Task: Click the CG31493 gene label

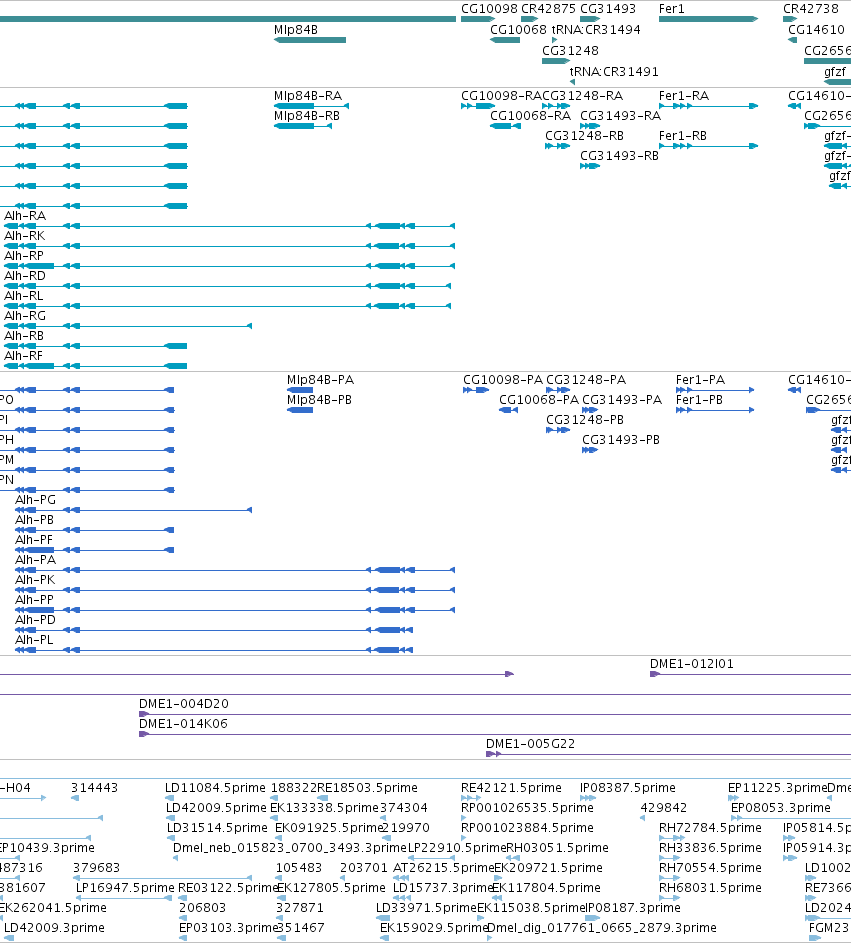Action: coord(607,9)
